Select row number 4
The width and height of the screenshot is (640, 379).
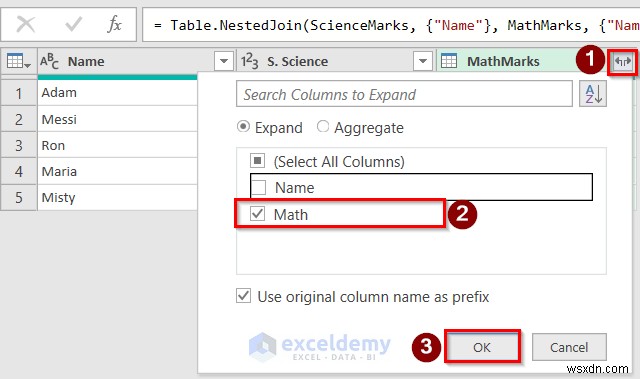pos(19,171)
